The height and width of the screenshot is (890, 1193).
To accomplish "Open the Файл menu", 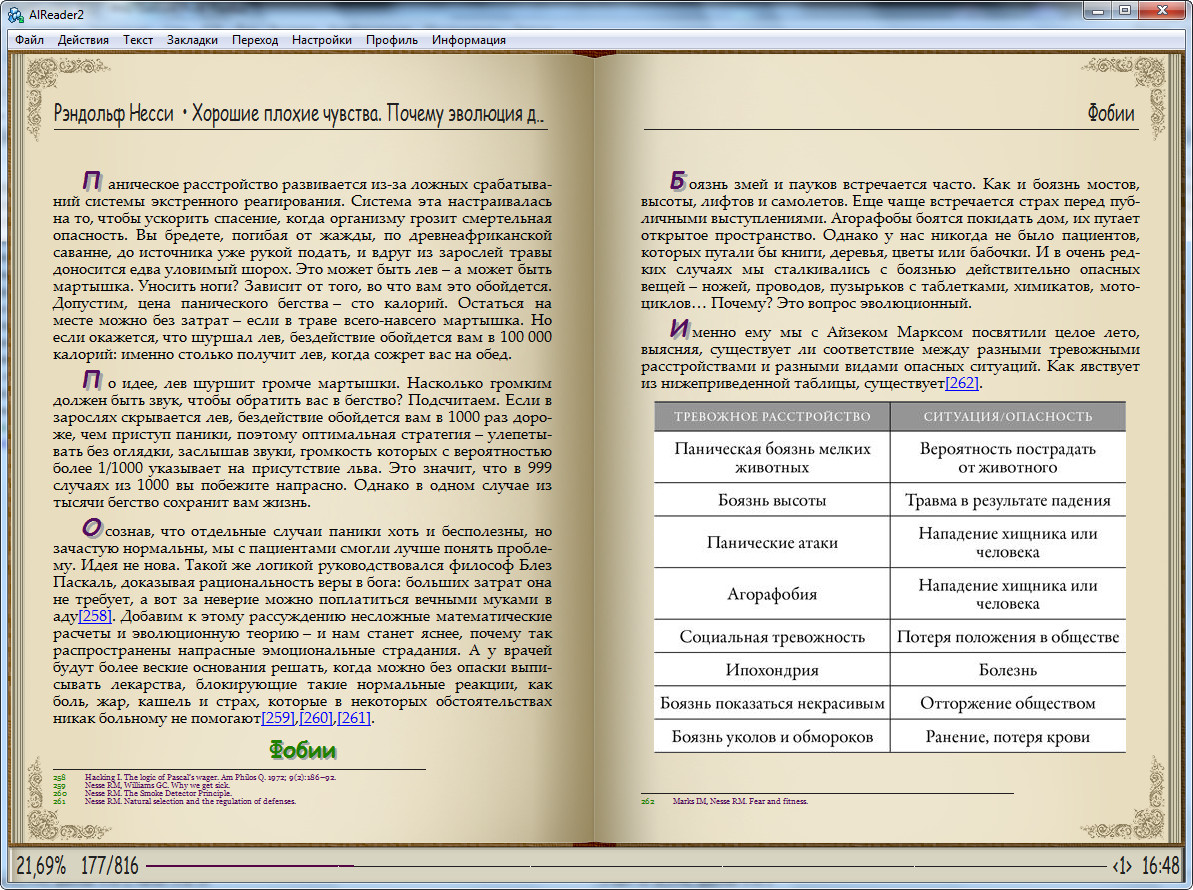I will [x=29, y=40].
